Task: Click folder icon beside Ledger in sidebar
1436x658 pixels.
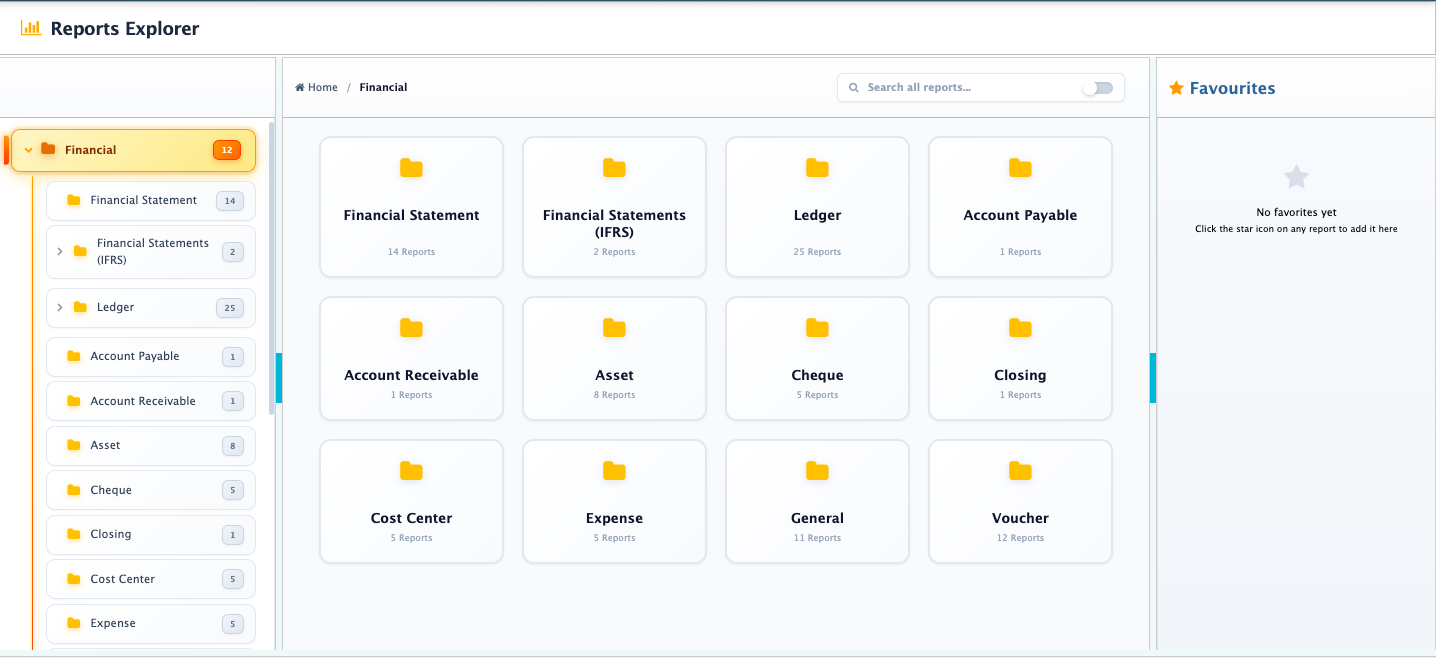Action: click(80, 307)
